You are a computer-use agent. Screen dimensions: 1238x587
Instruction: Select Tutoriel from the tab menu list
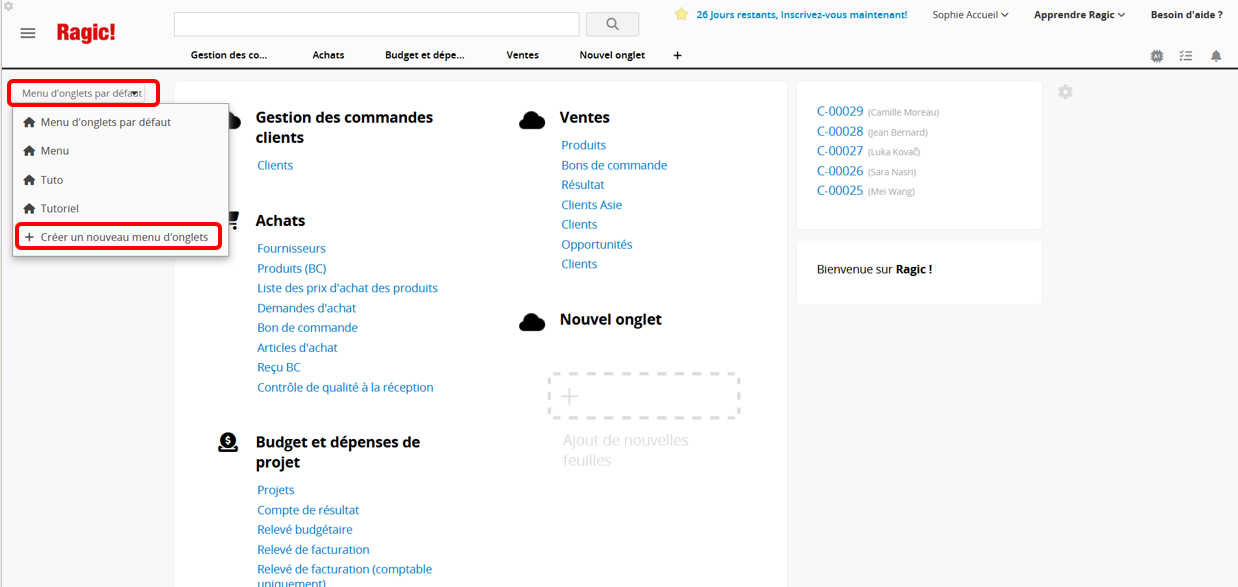point(59,209)
